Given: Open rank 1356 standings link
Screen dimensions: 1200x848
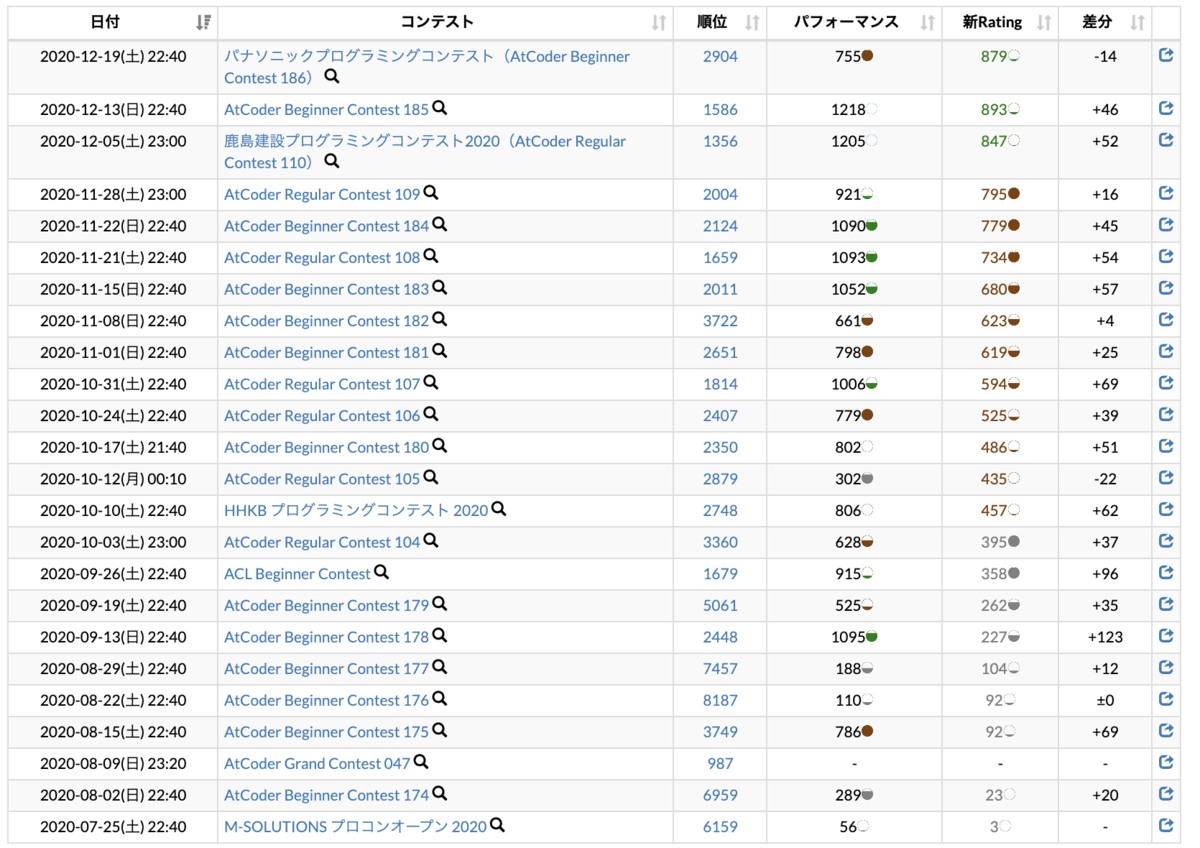Looking at the screenshot, I should coord(720,142).
